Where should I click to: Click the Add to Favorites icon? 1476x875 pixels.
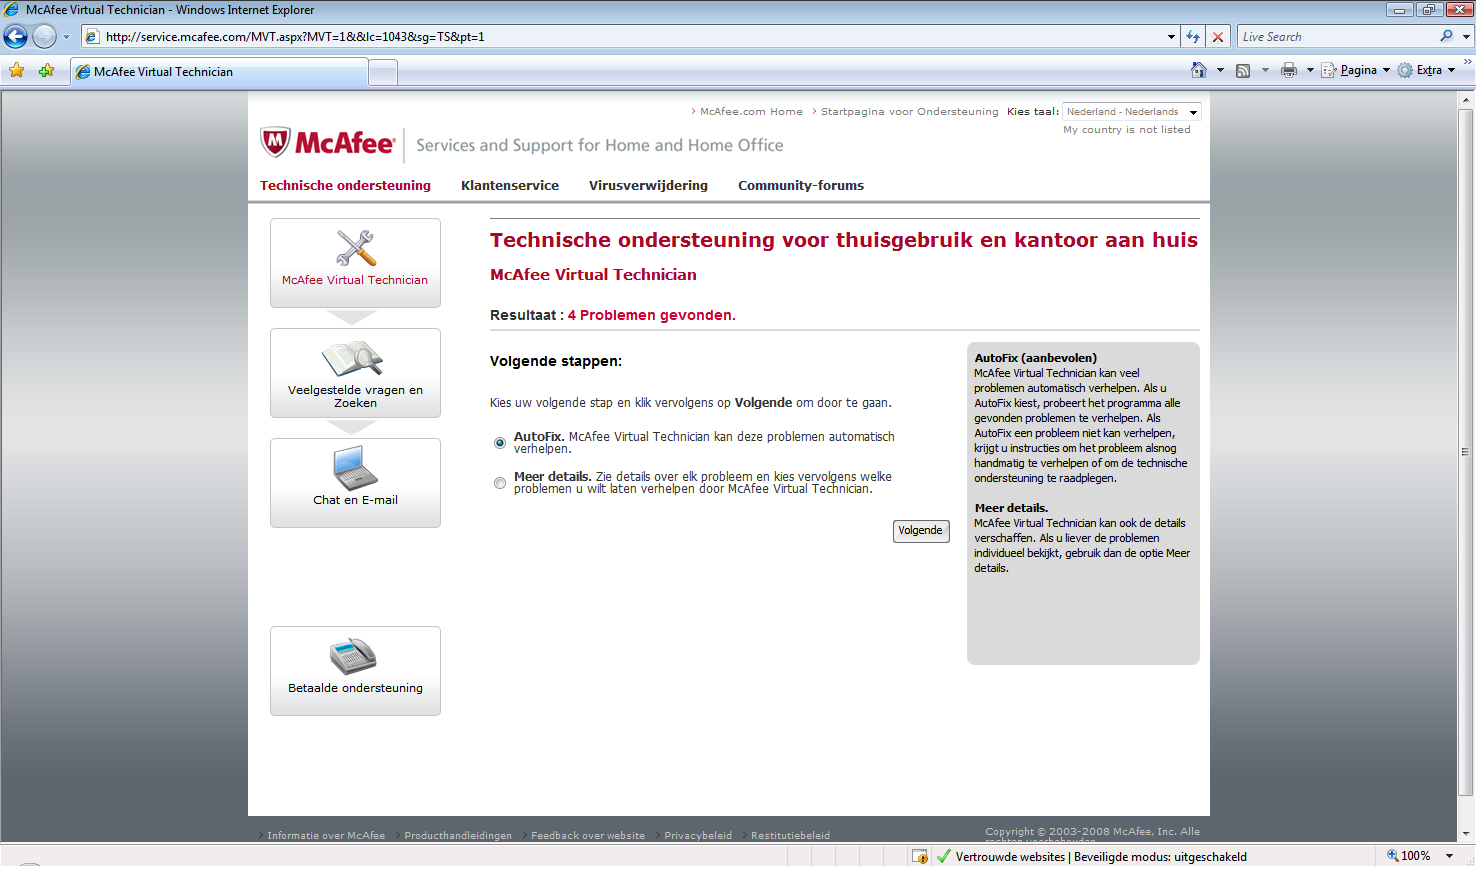[x=46, y=71]
